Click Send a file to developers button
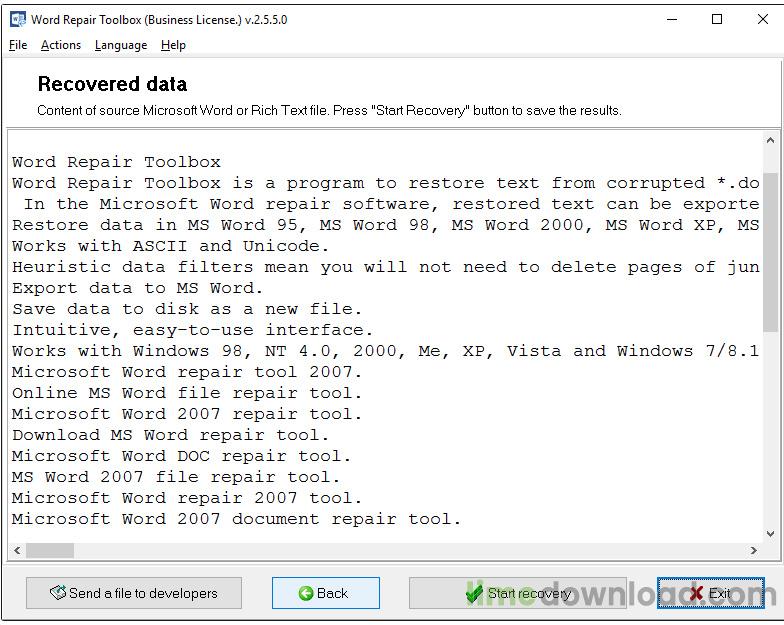Image resolution: width=784 pixels, height=625 pixels. (x=134, y=593)
